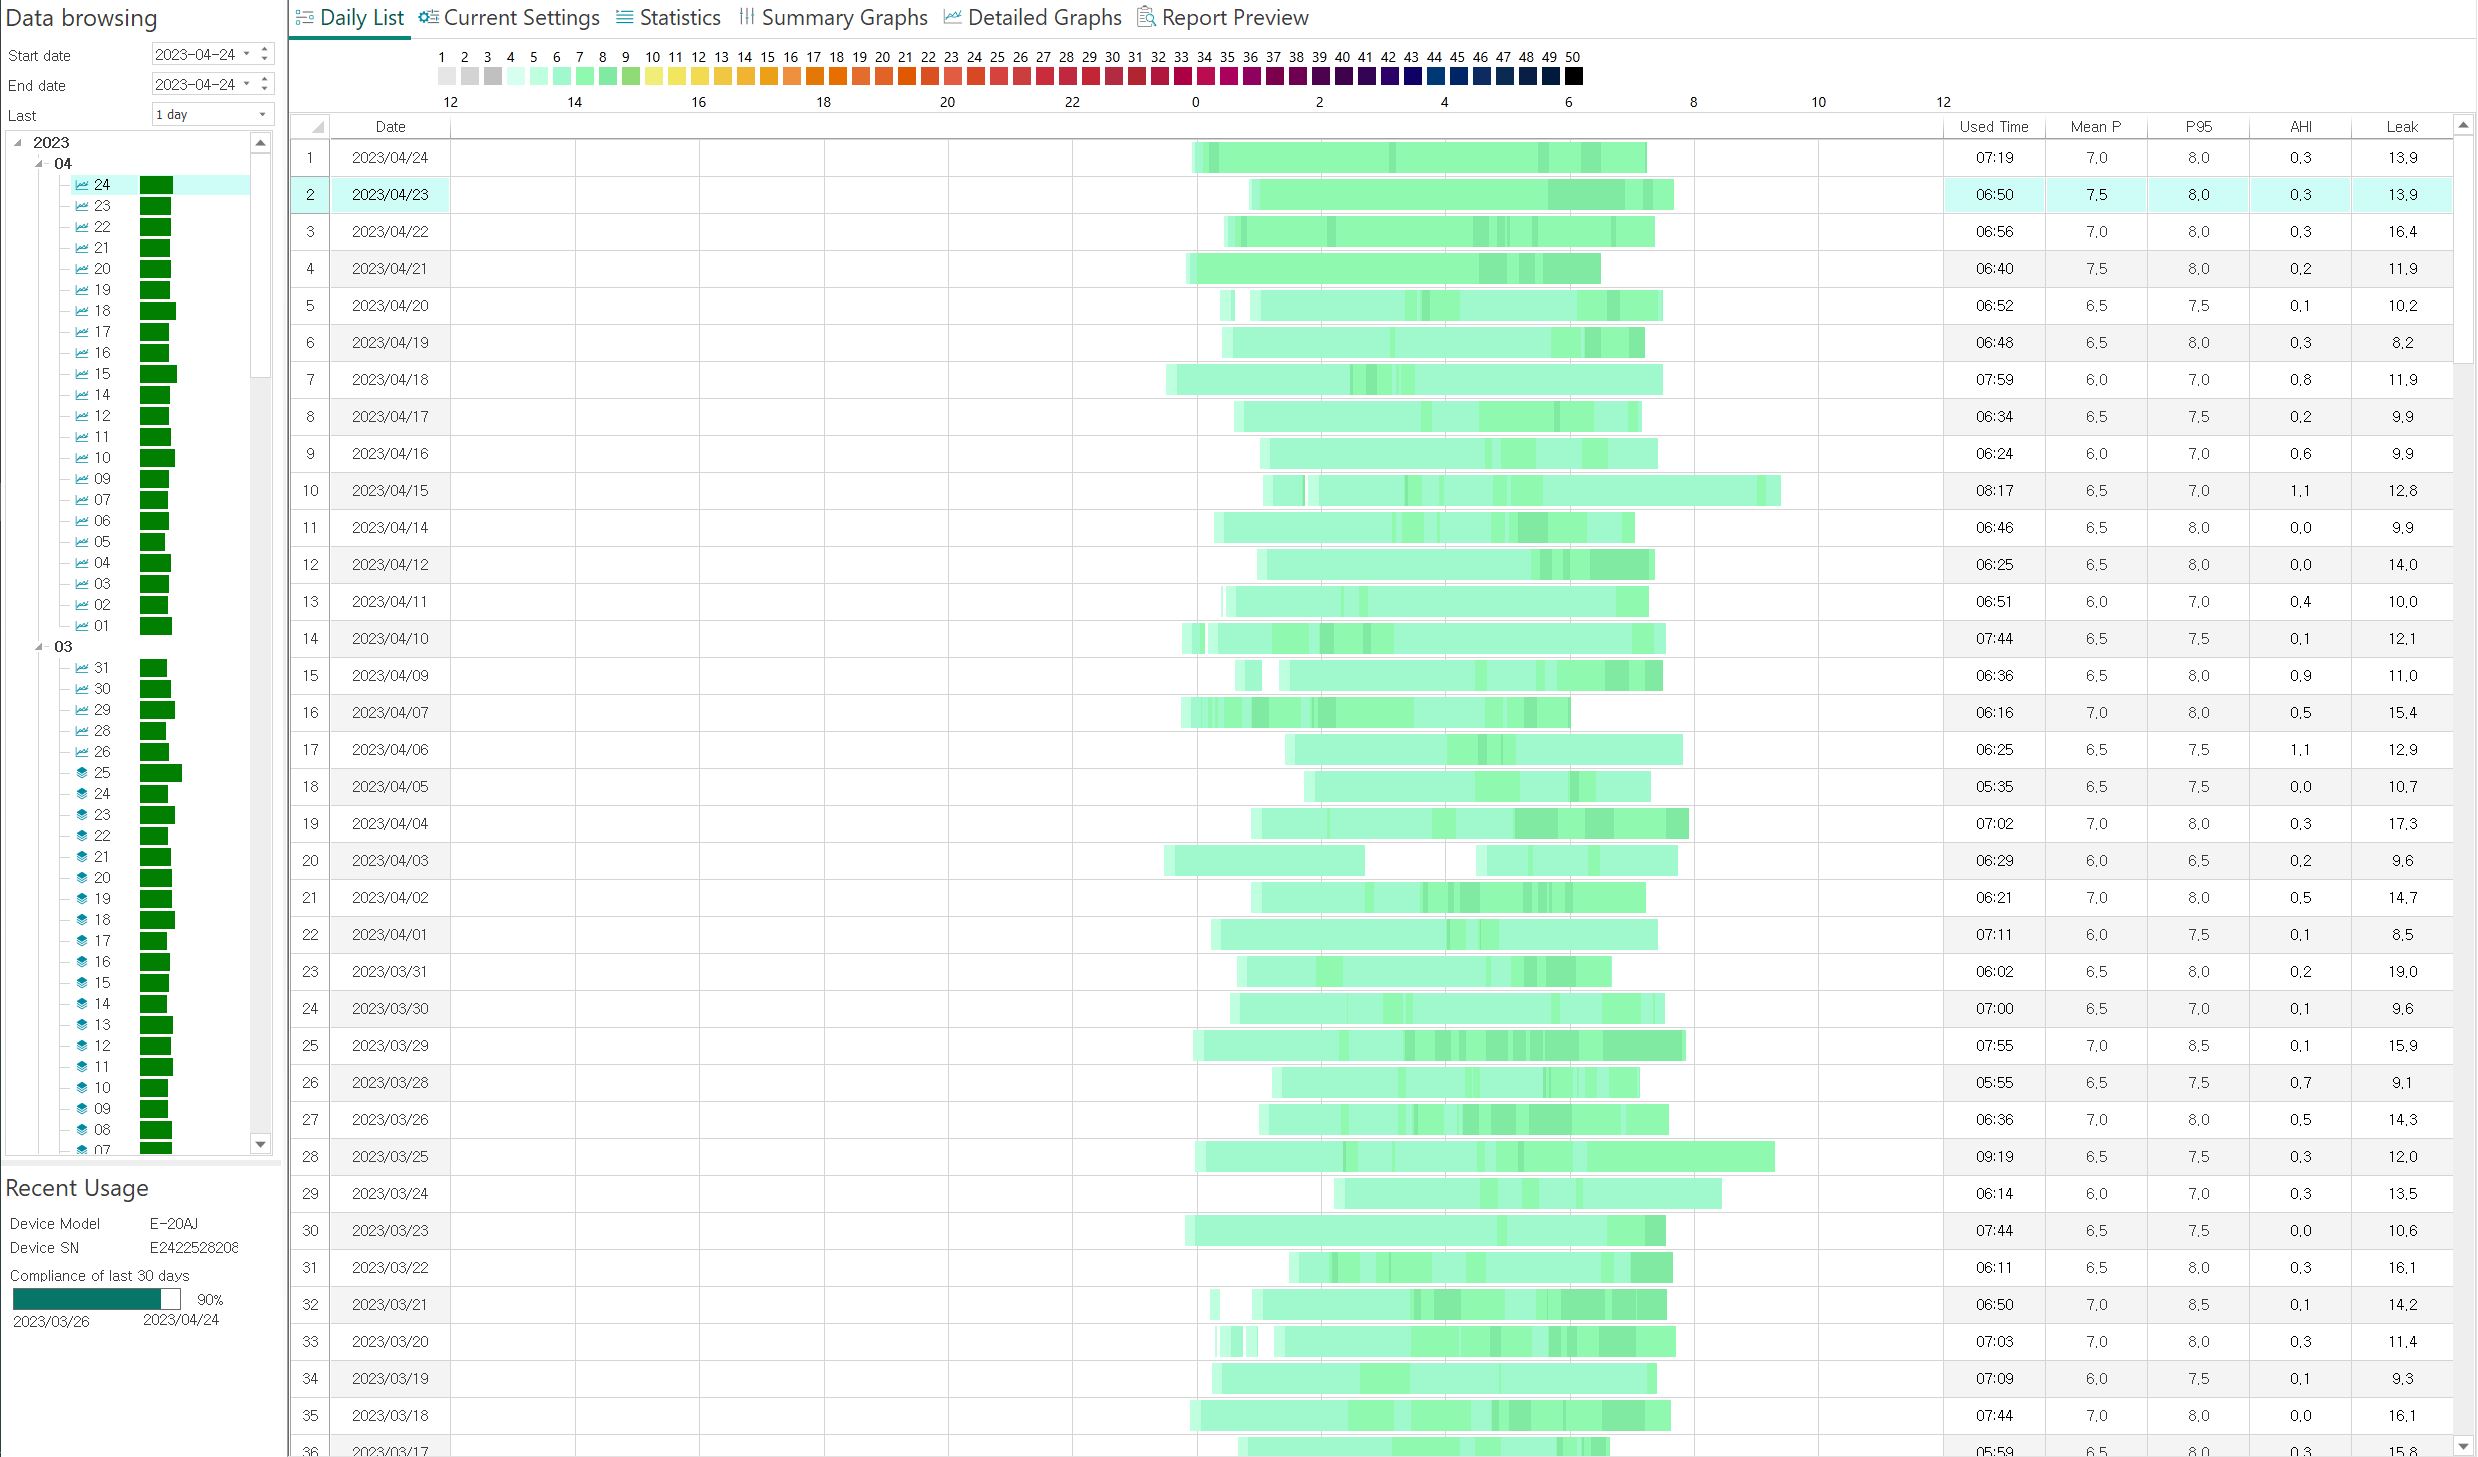Collapse the 03 month tree node
Screen dimensions: 2478x1457
[39, 647]
